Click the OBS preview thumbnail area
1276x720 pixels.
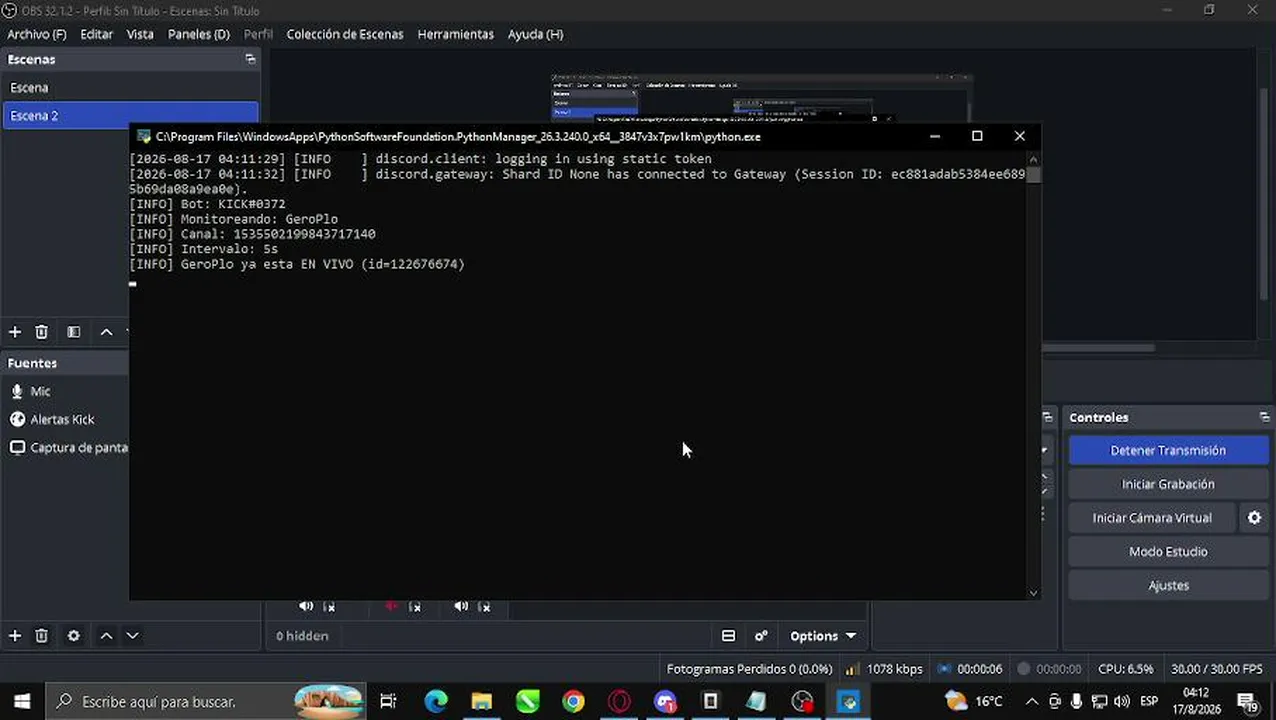coord(761,98)
